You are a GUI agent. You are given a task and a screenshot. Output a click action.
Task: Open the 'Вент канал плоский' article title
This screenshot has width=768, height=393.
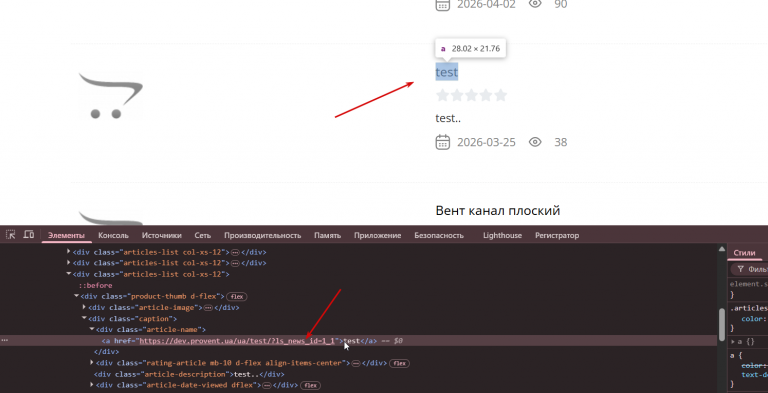[x=498, y=211]
